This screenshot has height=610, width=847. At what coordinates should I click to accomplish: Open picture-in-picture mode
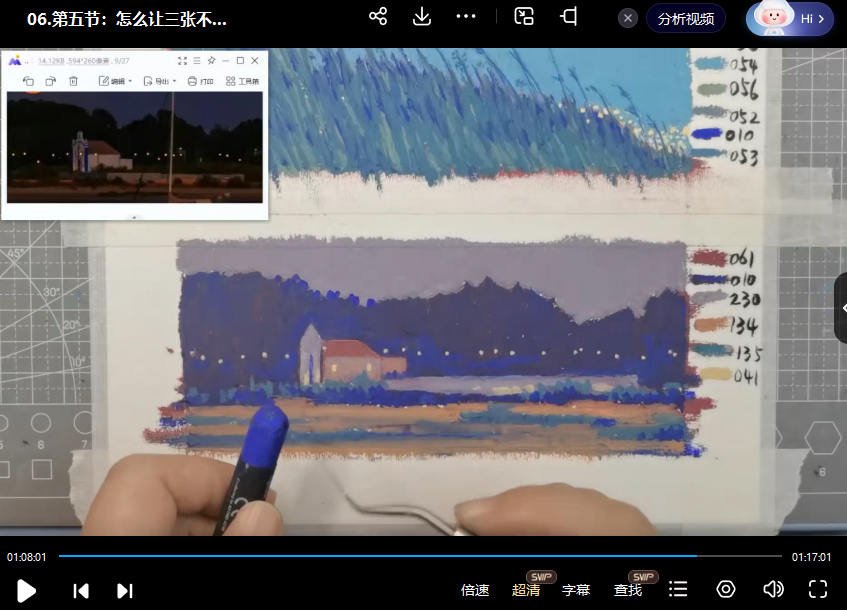click(x=524, y=17)
